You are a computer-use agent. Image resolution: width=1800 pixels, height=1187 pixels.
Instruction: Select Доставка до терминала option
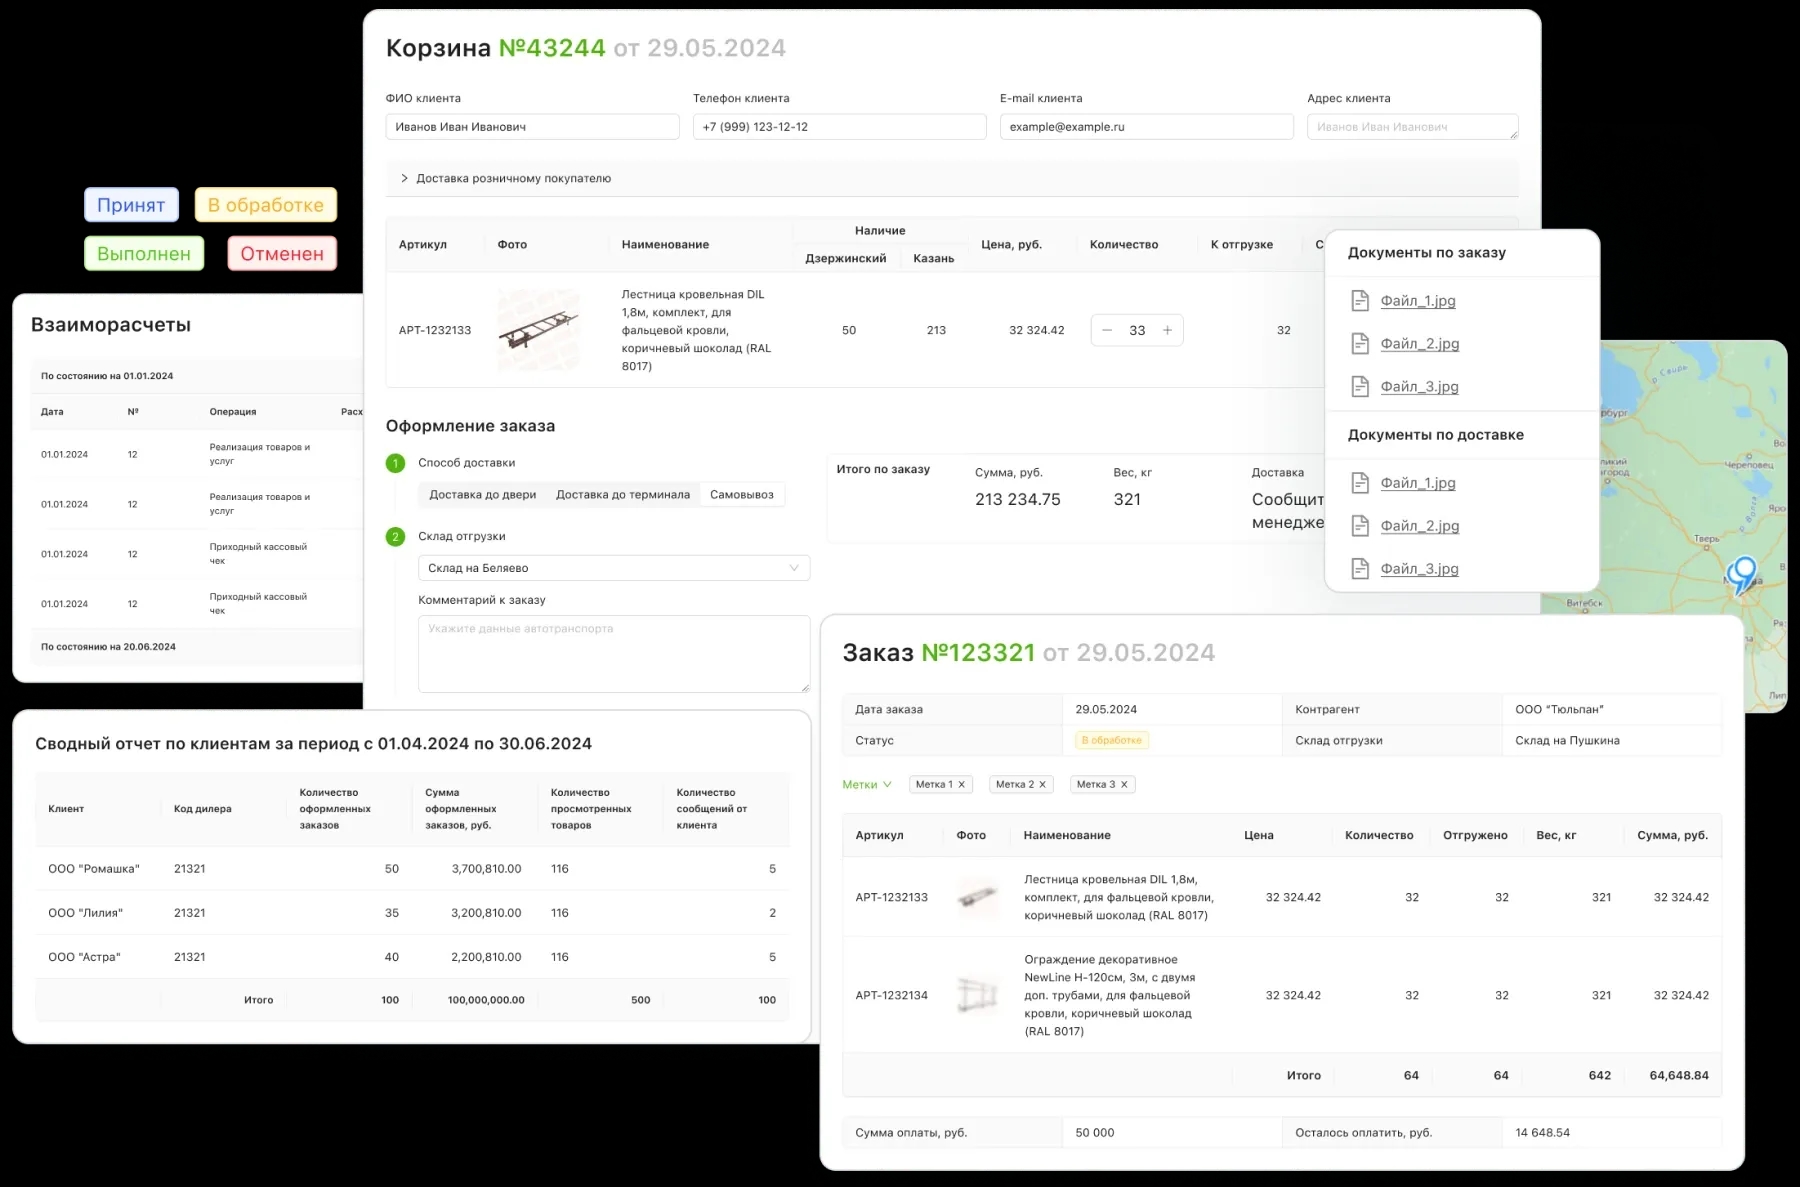[x=623, y=494]
